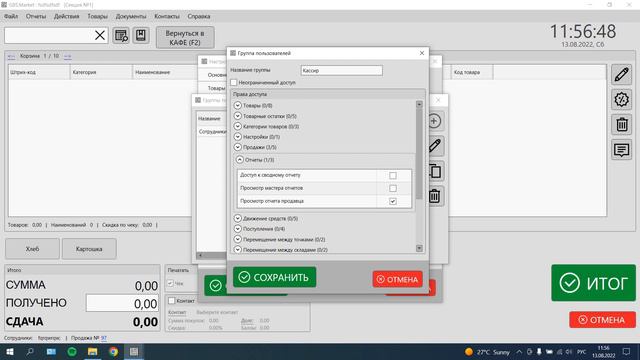Expand 'Товары (0/8)' permissions section
Image resolution: width=640 pixels, height=360 pixels.
coord(238,105)
